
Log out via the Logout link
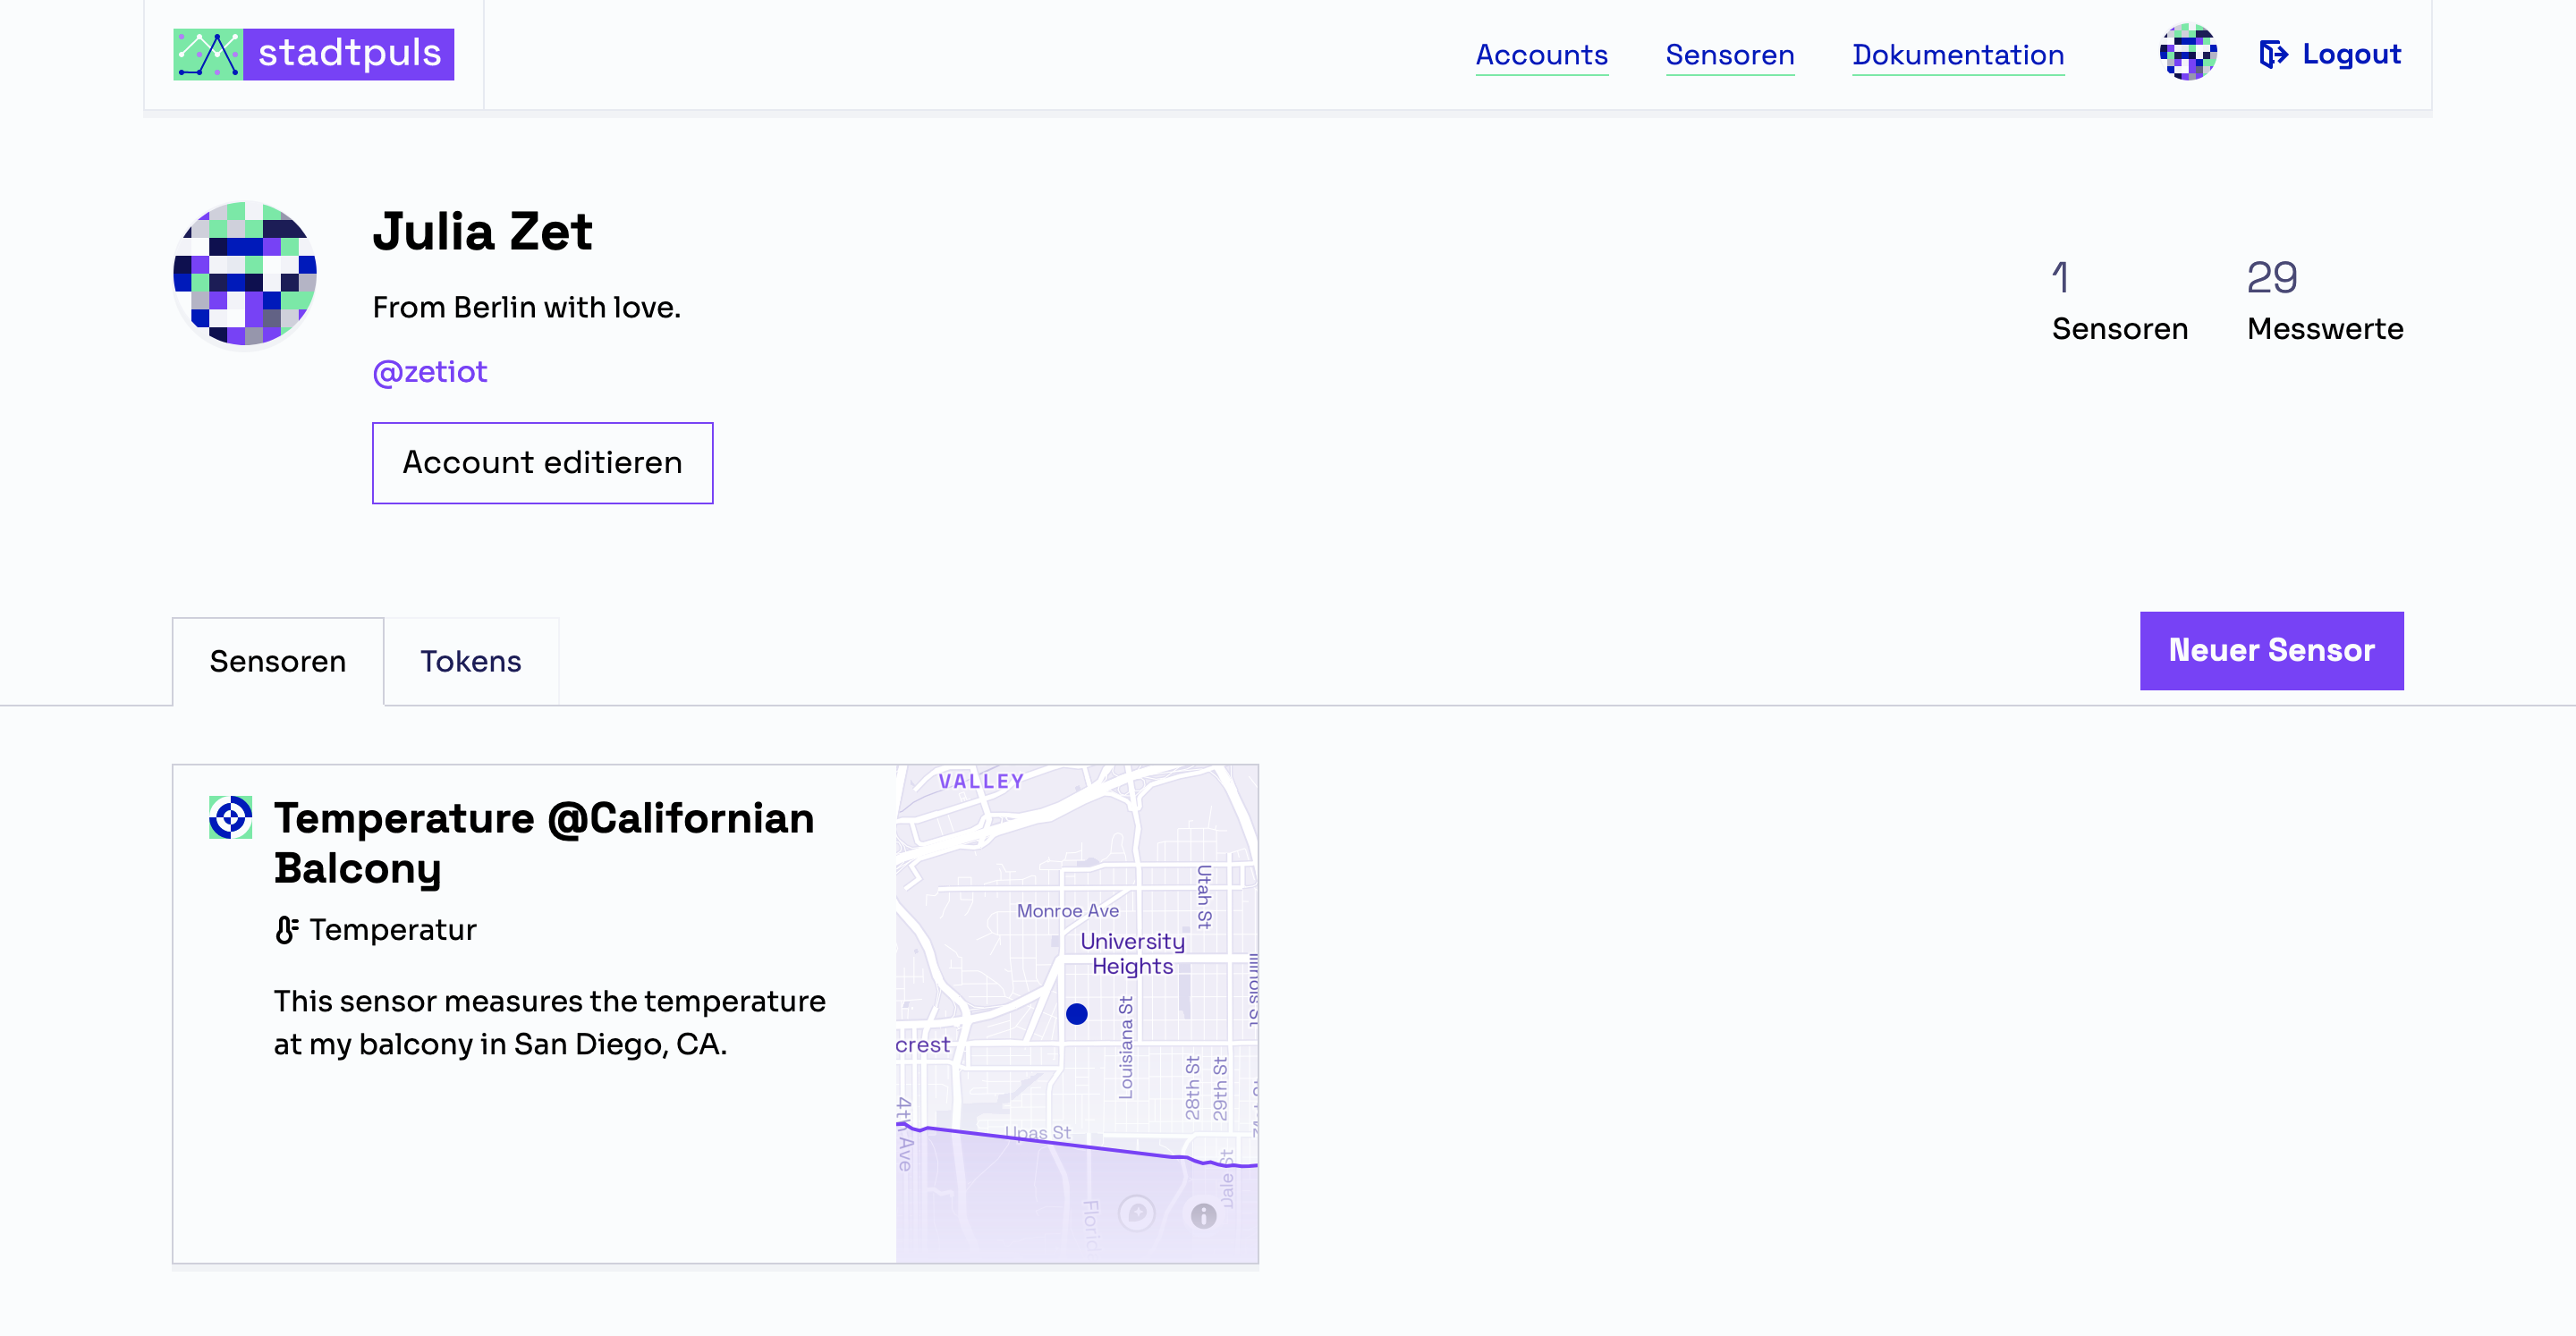coord(2330,54)
